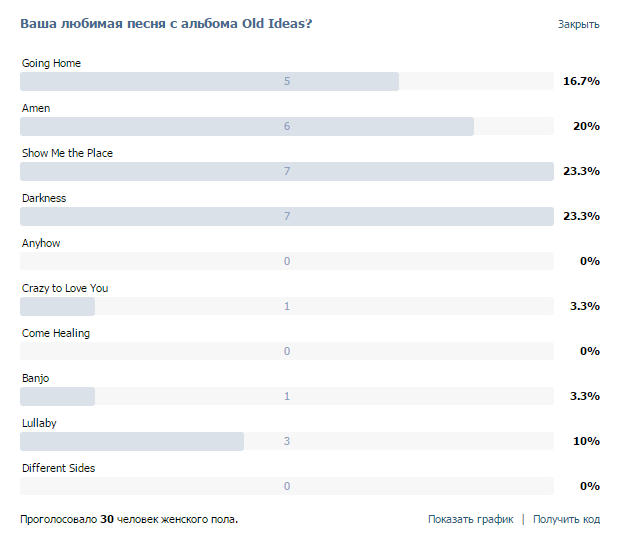Click the 16.7% percentage for Going Home
This screenshot has width=619, height=540.
click(581, 81)
